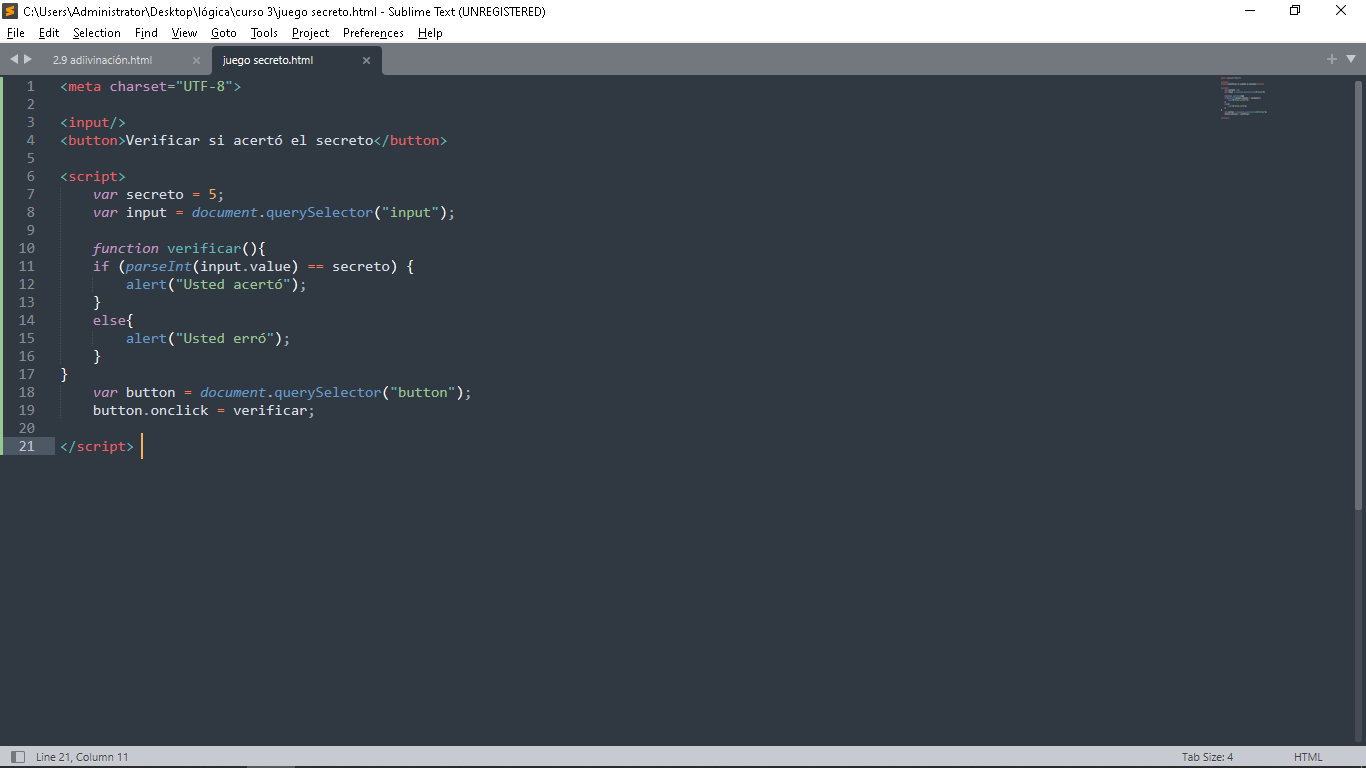The width and height of the screenshot is (1366, 768).
Task: Open the Find menu
Action: pos(146,33)
